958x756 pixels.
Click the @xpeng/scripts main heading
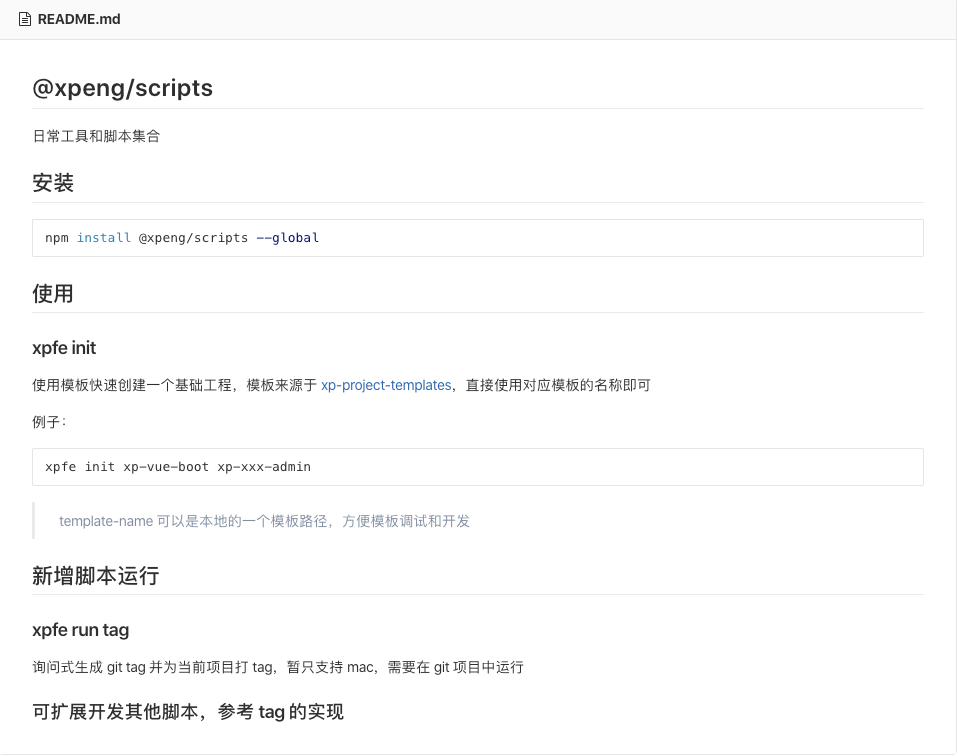(123, 88)
